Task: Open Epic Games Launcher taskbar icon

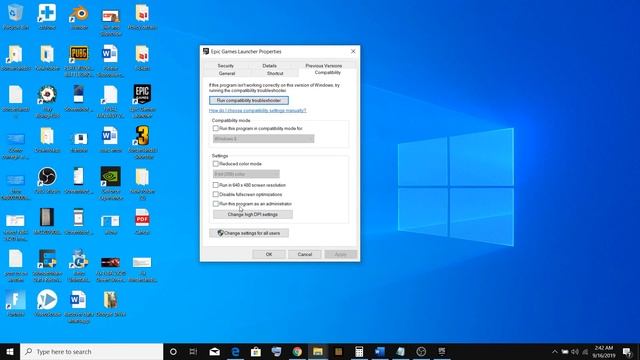Action: 442,351
